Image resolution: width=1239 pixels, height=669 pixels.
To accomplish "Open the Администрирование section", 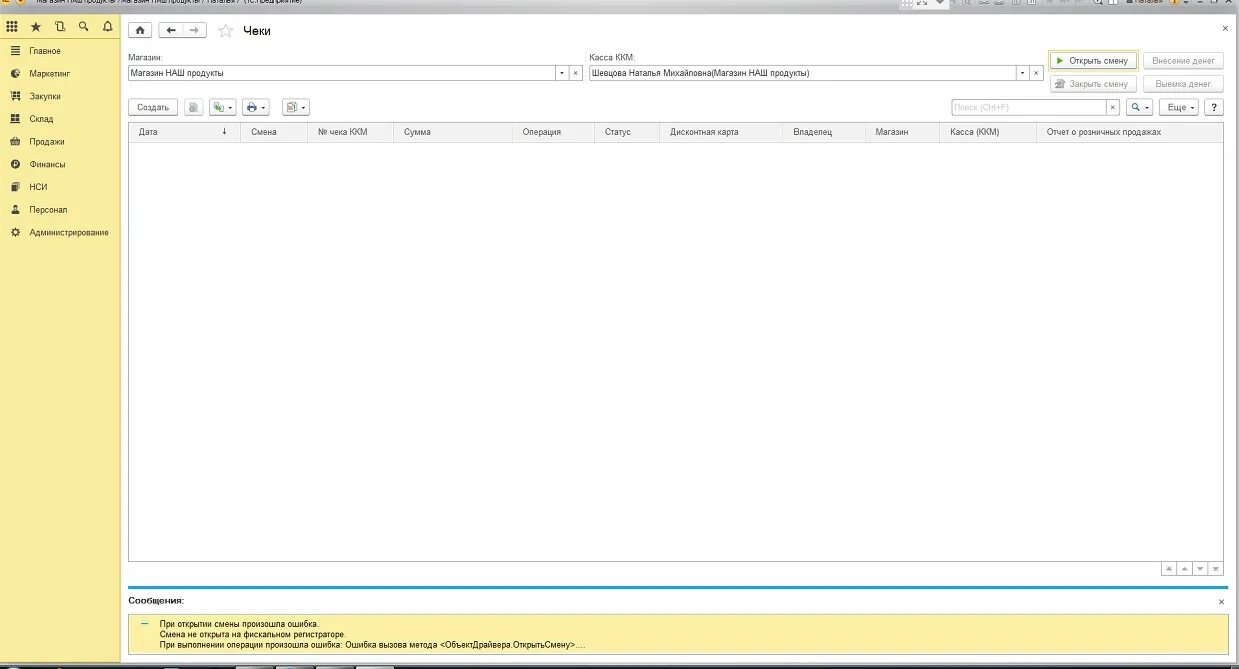I will pos(69,232).
